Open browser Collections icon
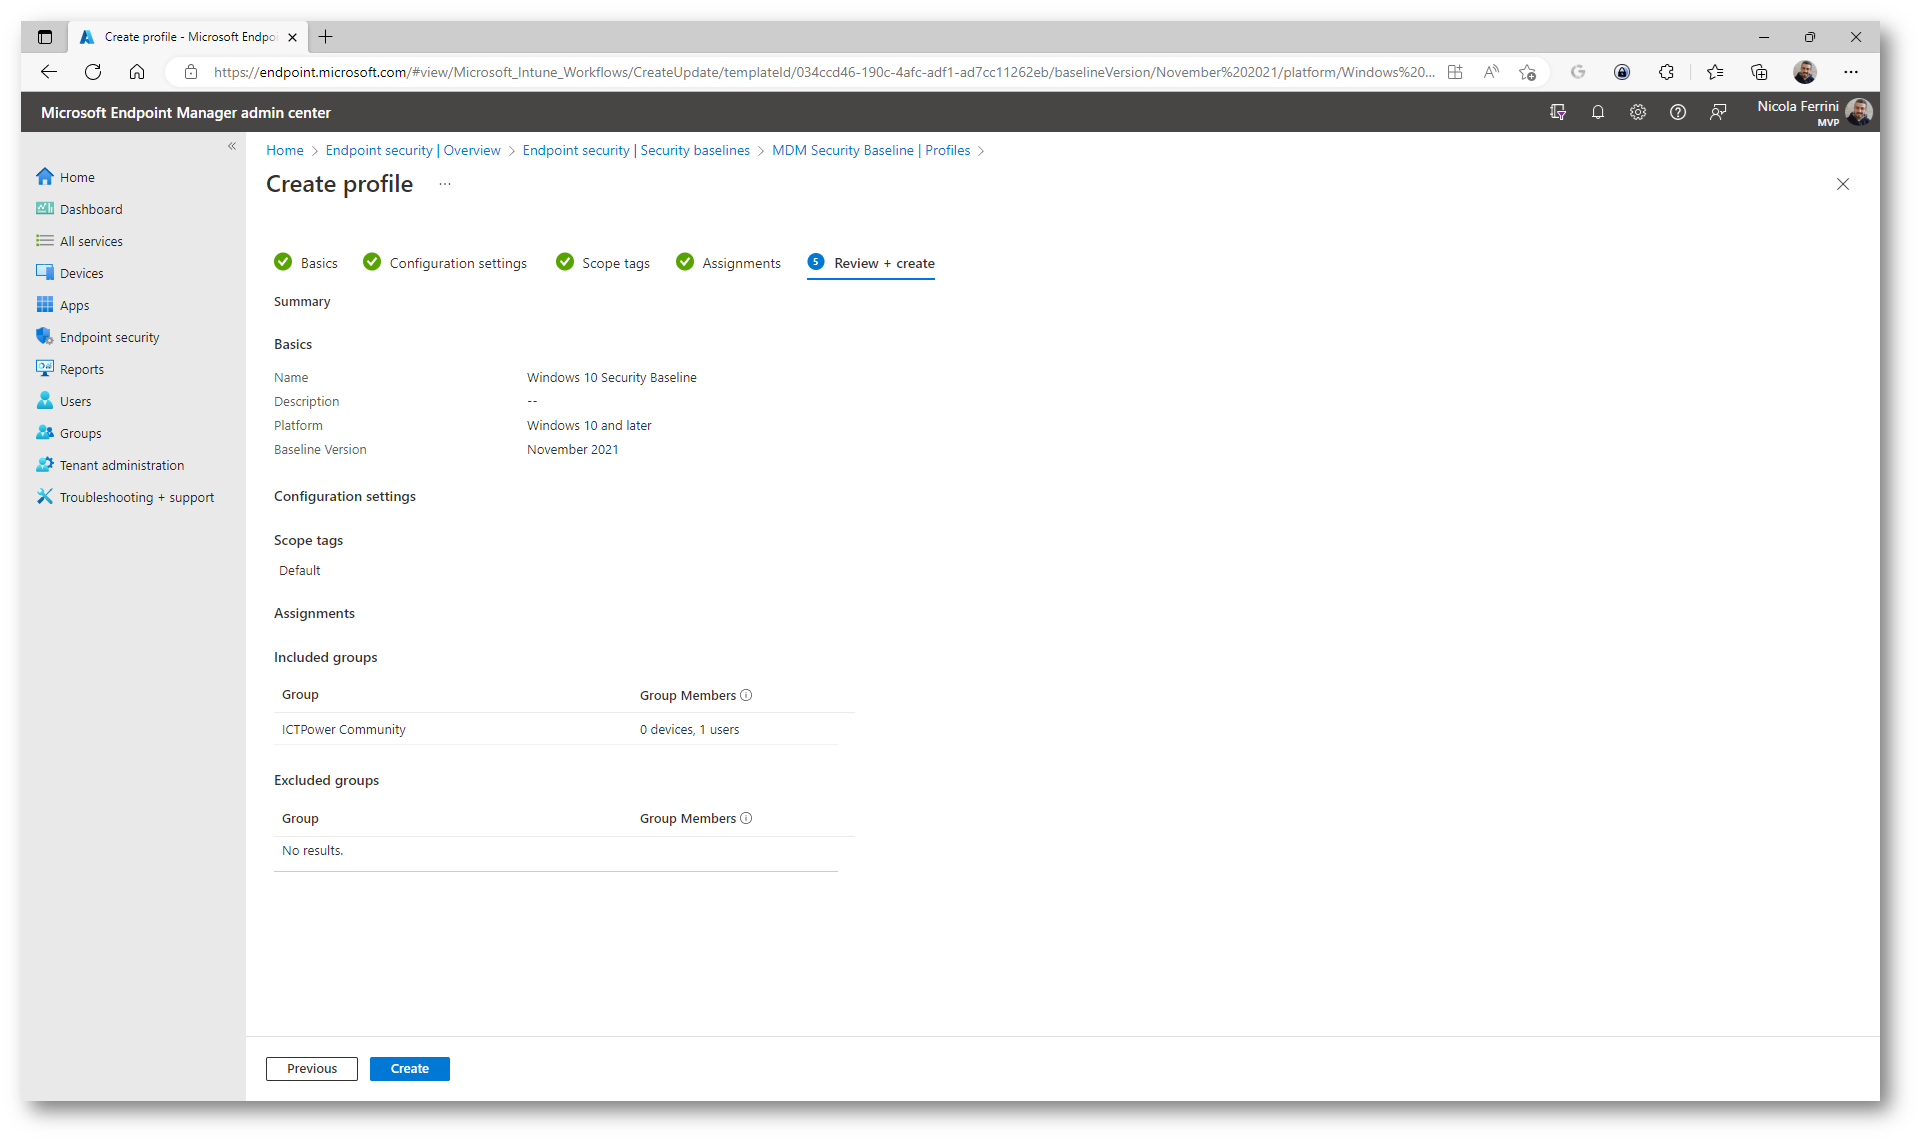Viewport: 1922px width, 1143px height. click(x=1759, y=72)
